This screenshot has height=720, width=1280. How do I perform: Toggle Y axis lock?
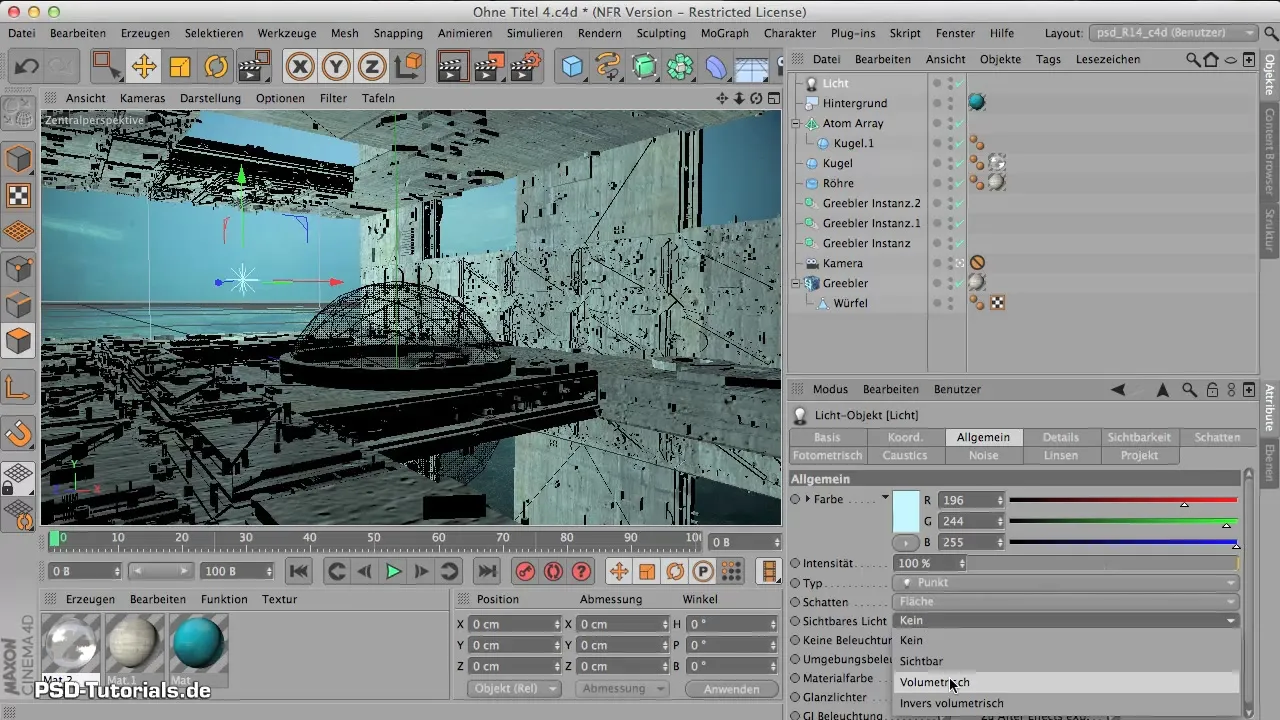(x=336, y=67)
